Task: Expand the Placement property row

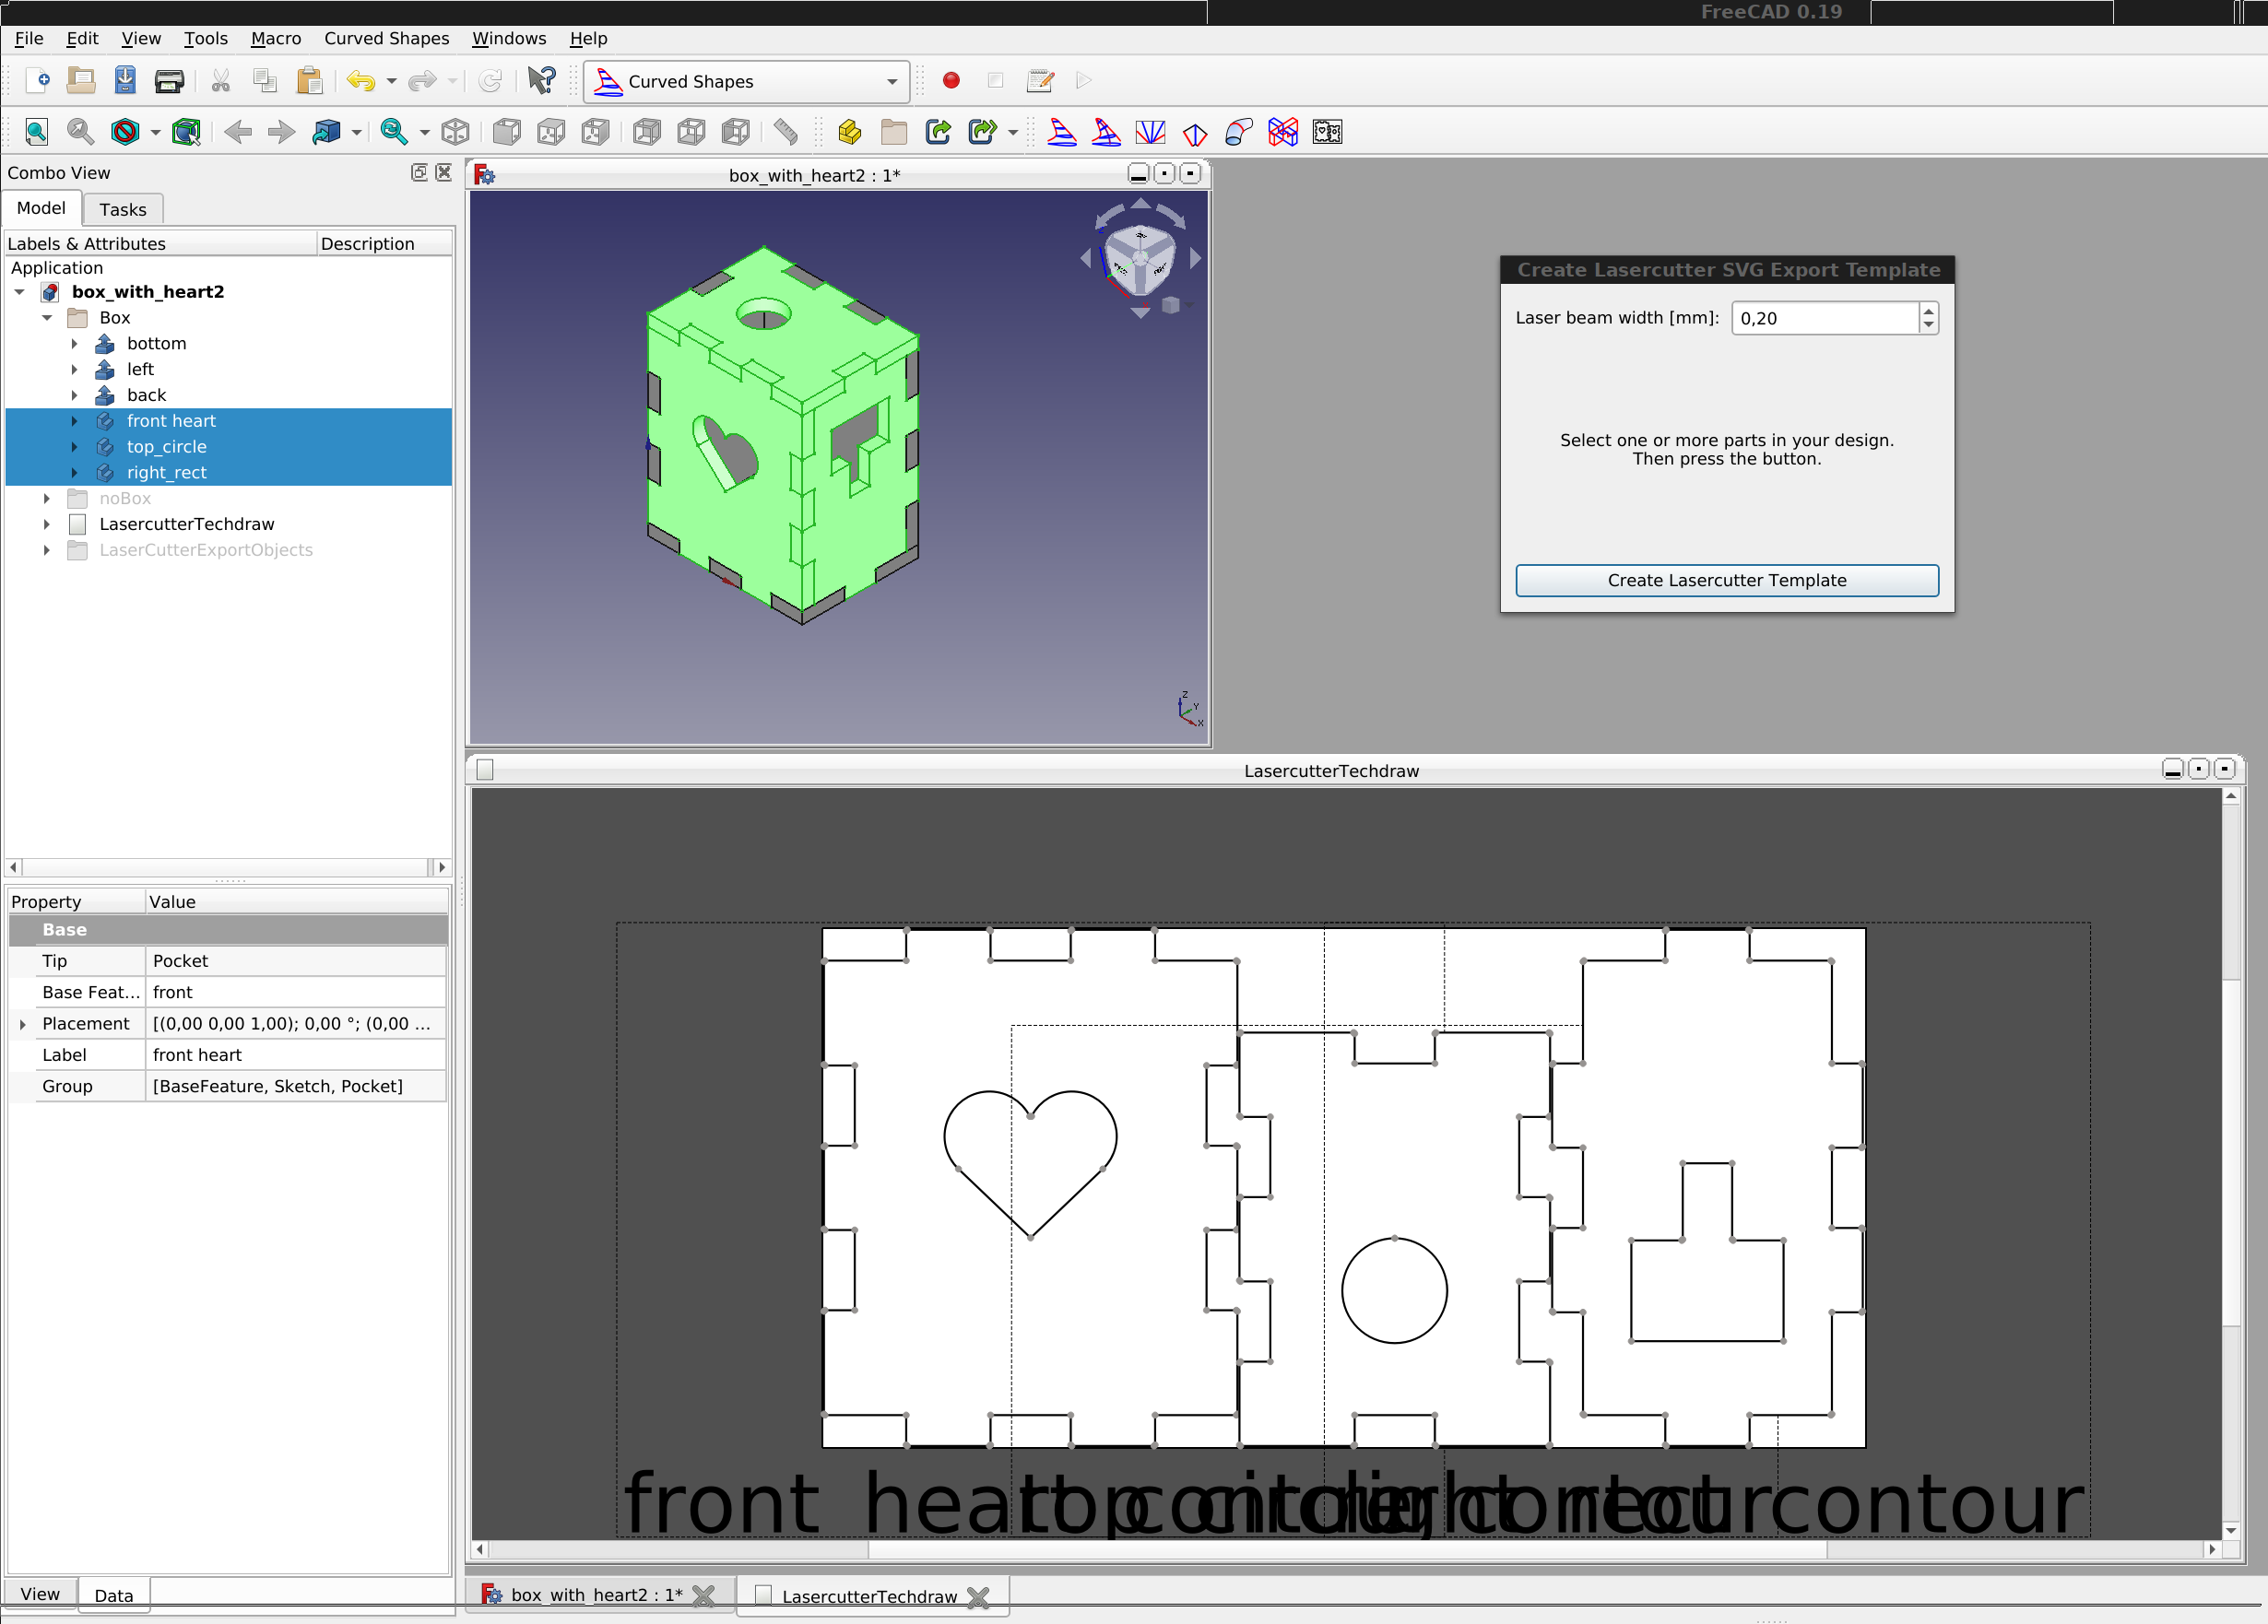Action: (x=23, y=1025)
